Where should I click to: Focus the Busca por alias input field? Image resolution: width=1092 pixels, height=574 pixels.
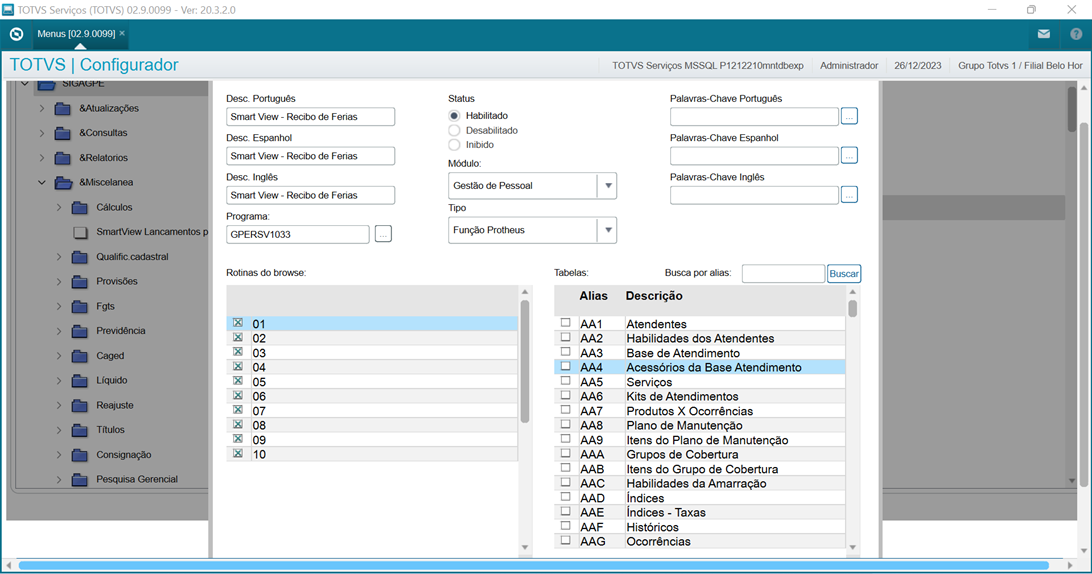click(783, 274)
